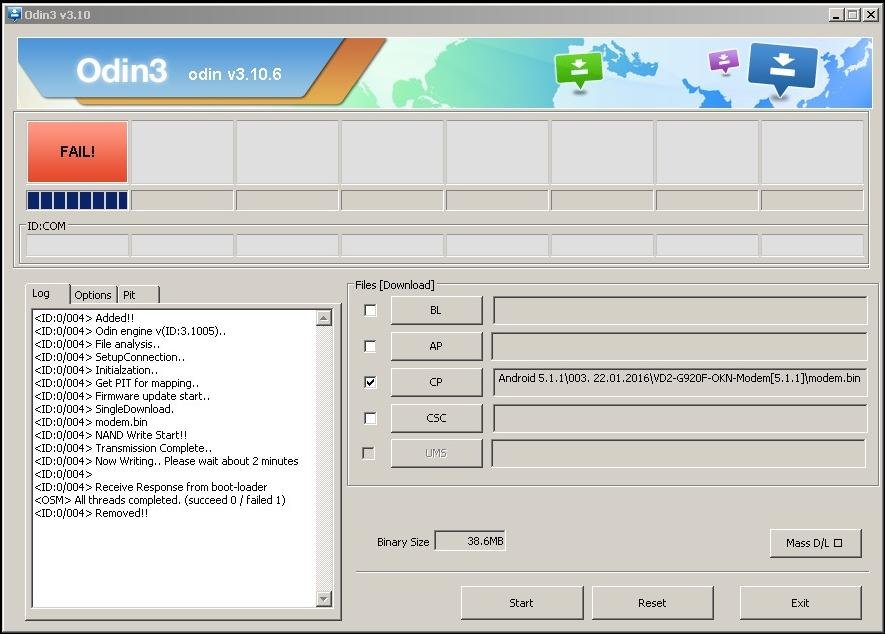The width and height of the screenshot is (885, 634).
Task: Uncheck the CP file checkbox
Action: tap(370, 382)
